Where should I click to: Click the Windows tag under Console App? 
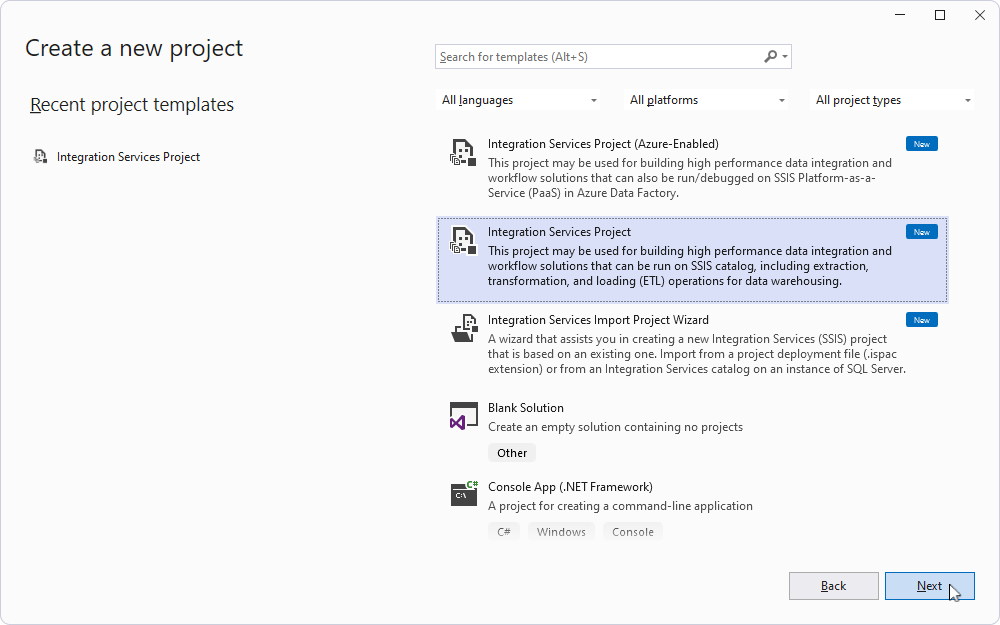[x=561, y=531]
